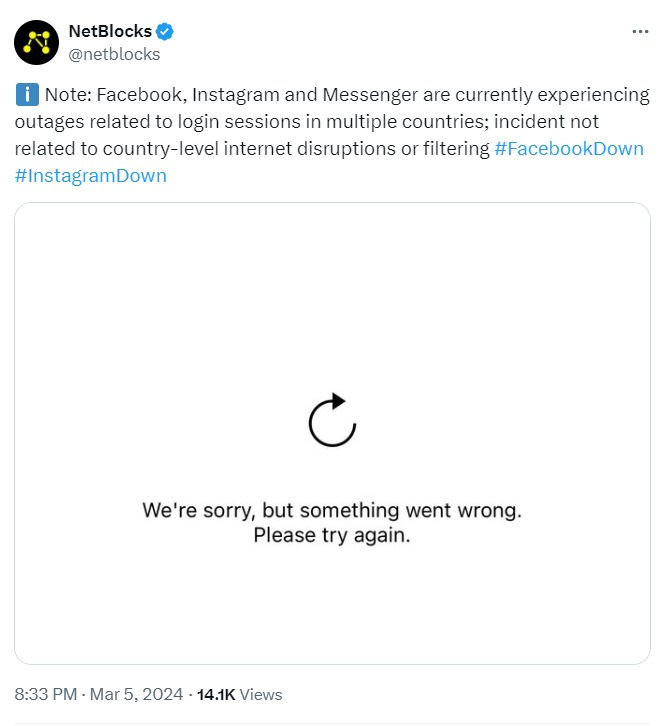This screenshot has width=666, height=726.
Task: Click the Mar 5, 2024 date
Action: tap(138, 694)
